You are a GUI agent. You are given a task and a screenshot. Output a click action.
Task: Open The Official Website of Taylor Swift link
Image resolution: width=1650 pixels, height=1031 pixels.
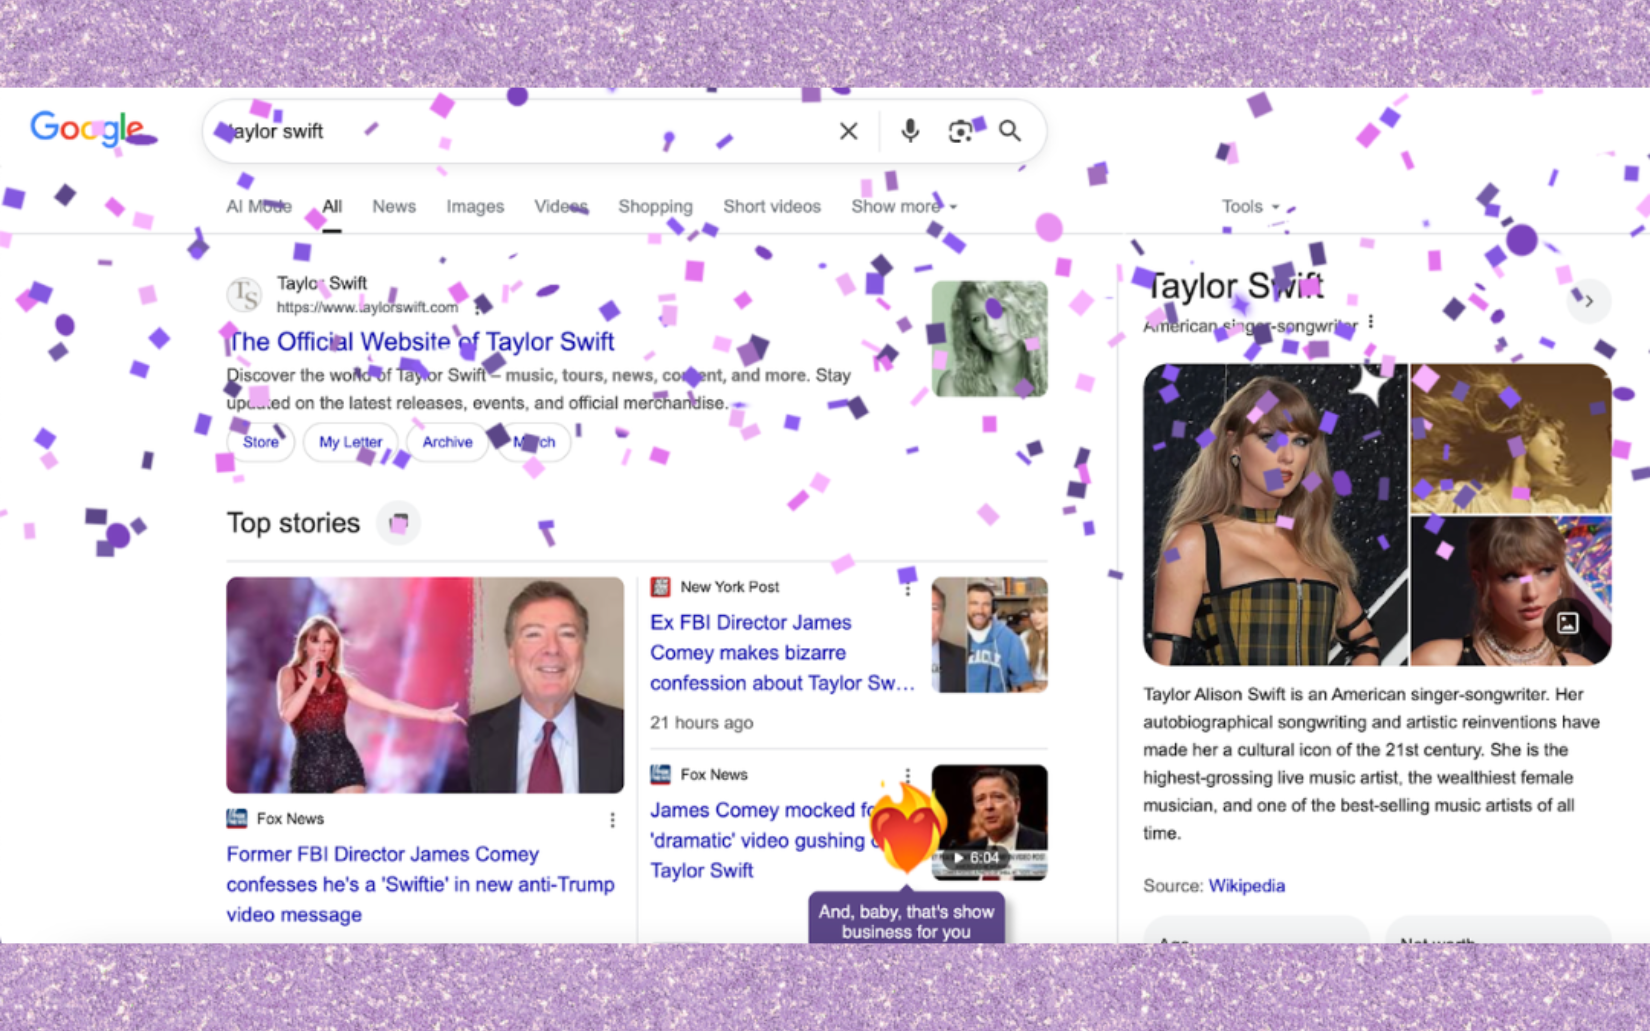tap(421, 342)
